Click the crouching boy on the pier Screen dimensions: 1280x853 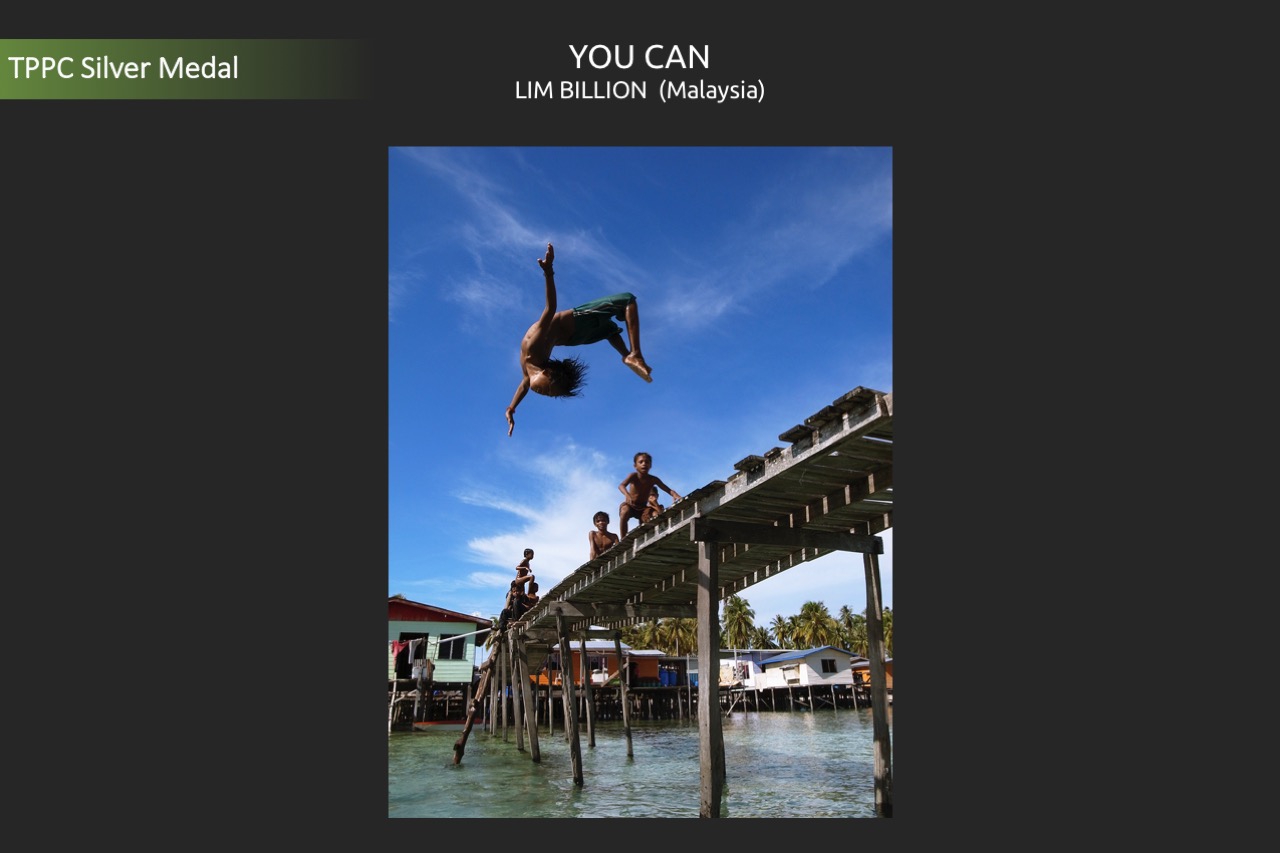click(645, 493)
